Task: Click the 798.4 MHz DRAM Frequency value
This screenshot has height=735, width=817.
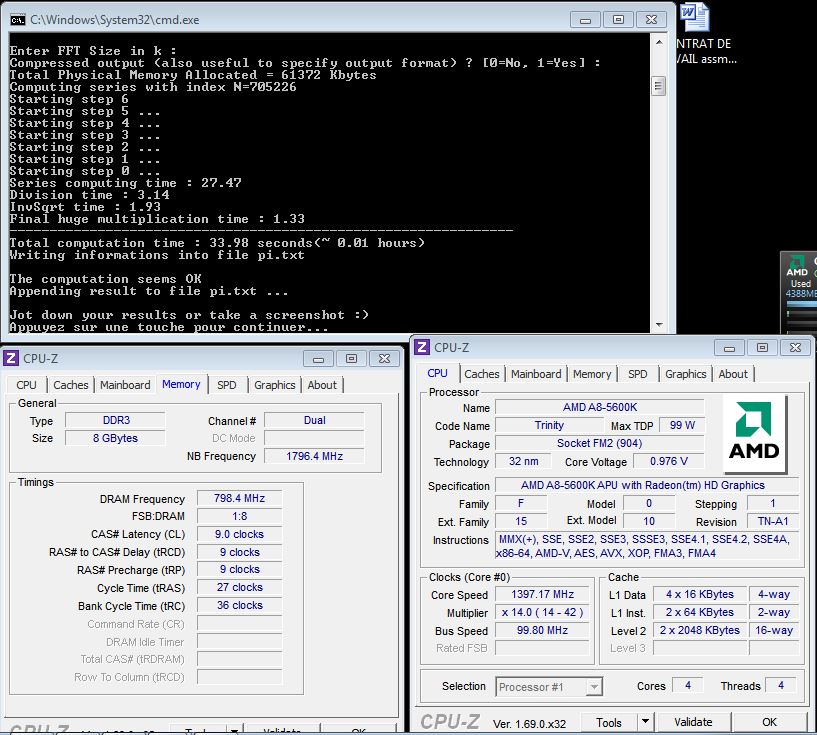Action: pos(240,499)
